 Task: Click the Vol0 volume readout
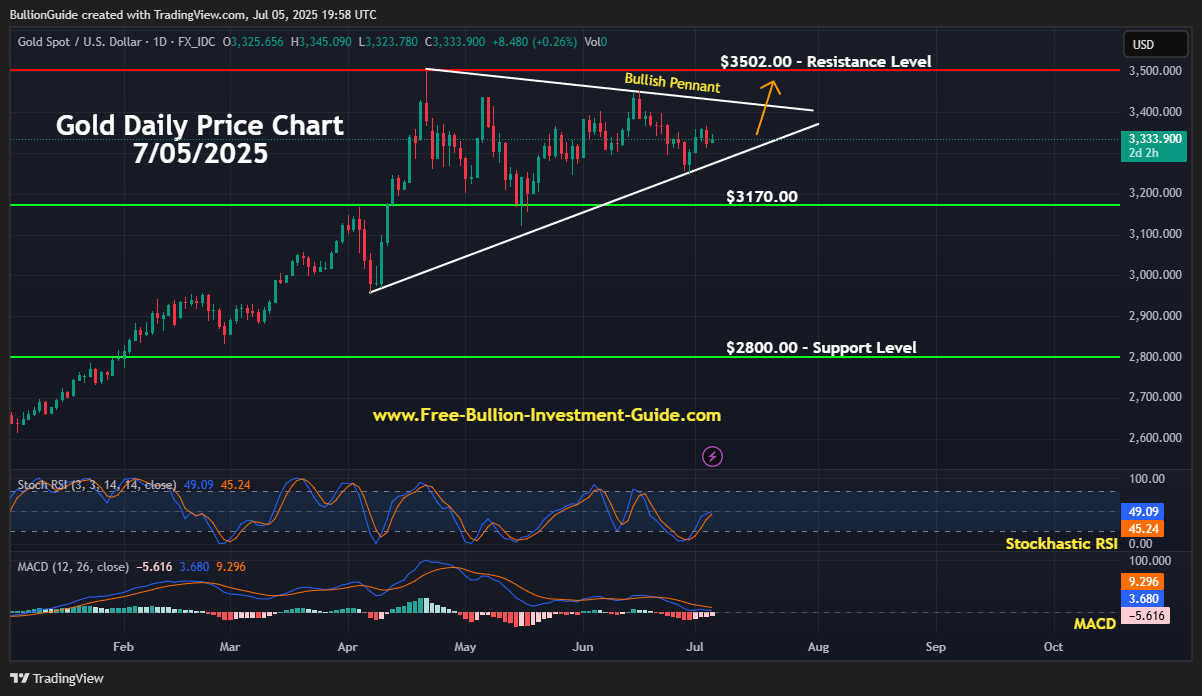point(595,42)
